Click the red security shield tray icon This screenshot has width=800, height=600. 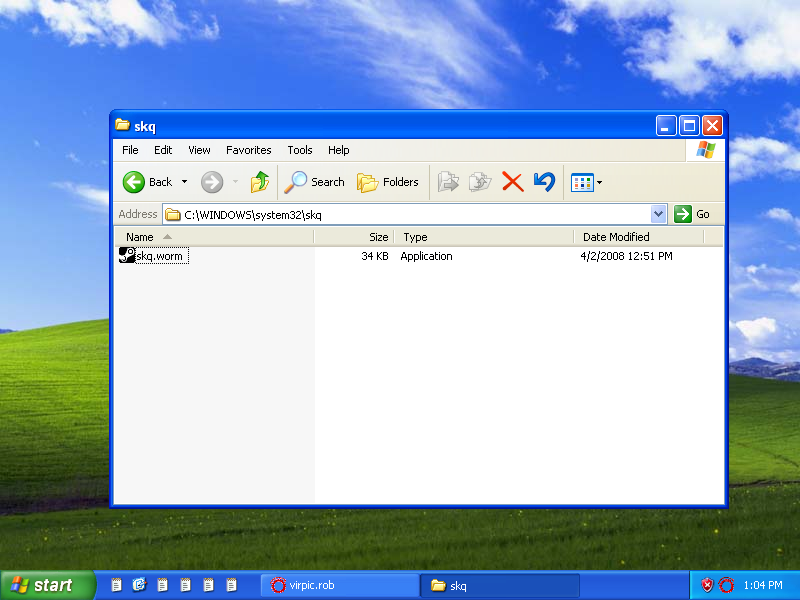coord(707,585)
